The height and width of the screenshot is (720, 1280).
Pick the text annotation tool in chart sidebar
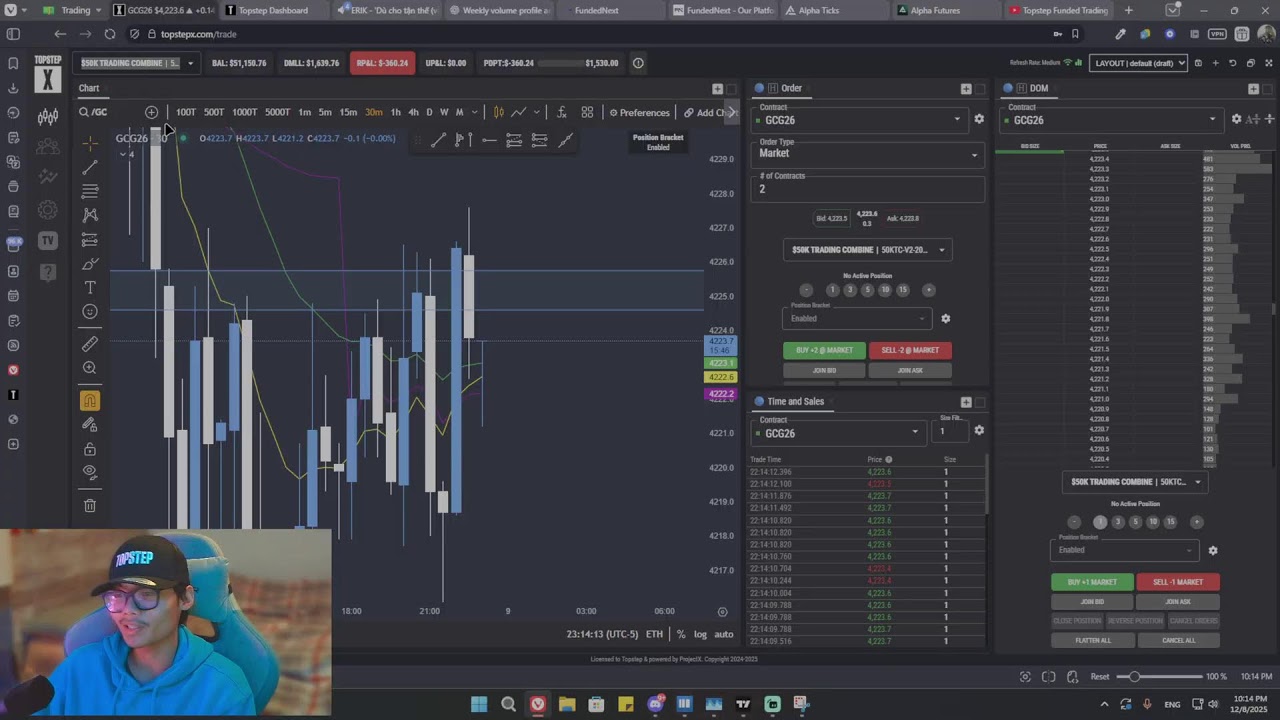pyautogui.click(x=90, y=288)
